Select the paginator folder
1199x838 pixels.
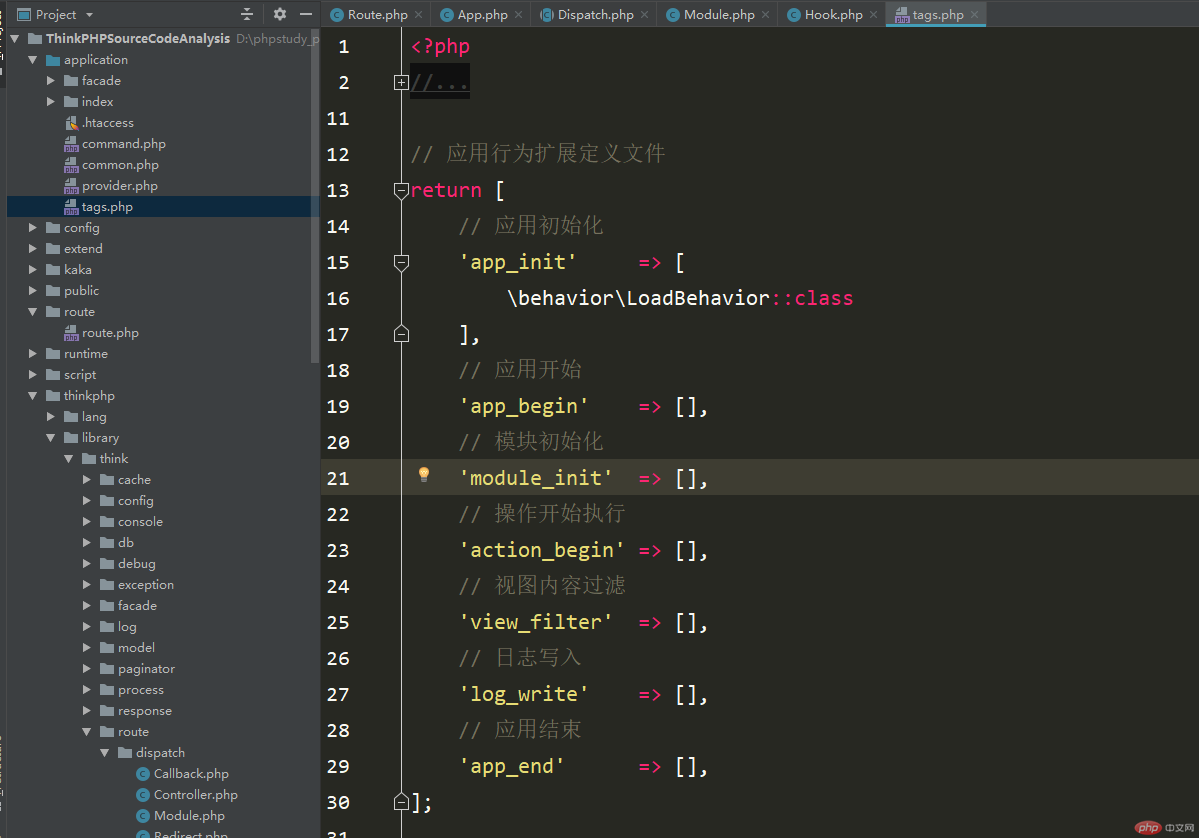pos(146,669)
